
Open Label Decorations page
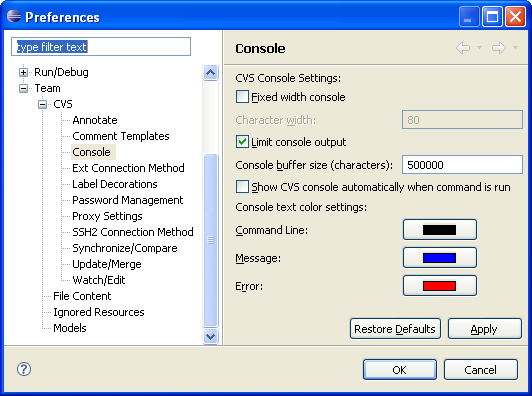coord(115,184)
